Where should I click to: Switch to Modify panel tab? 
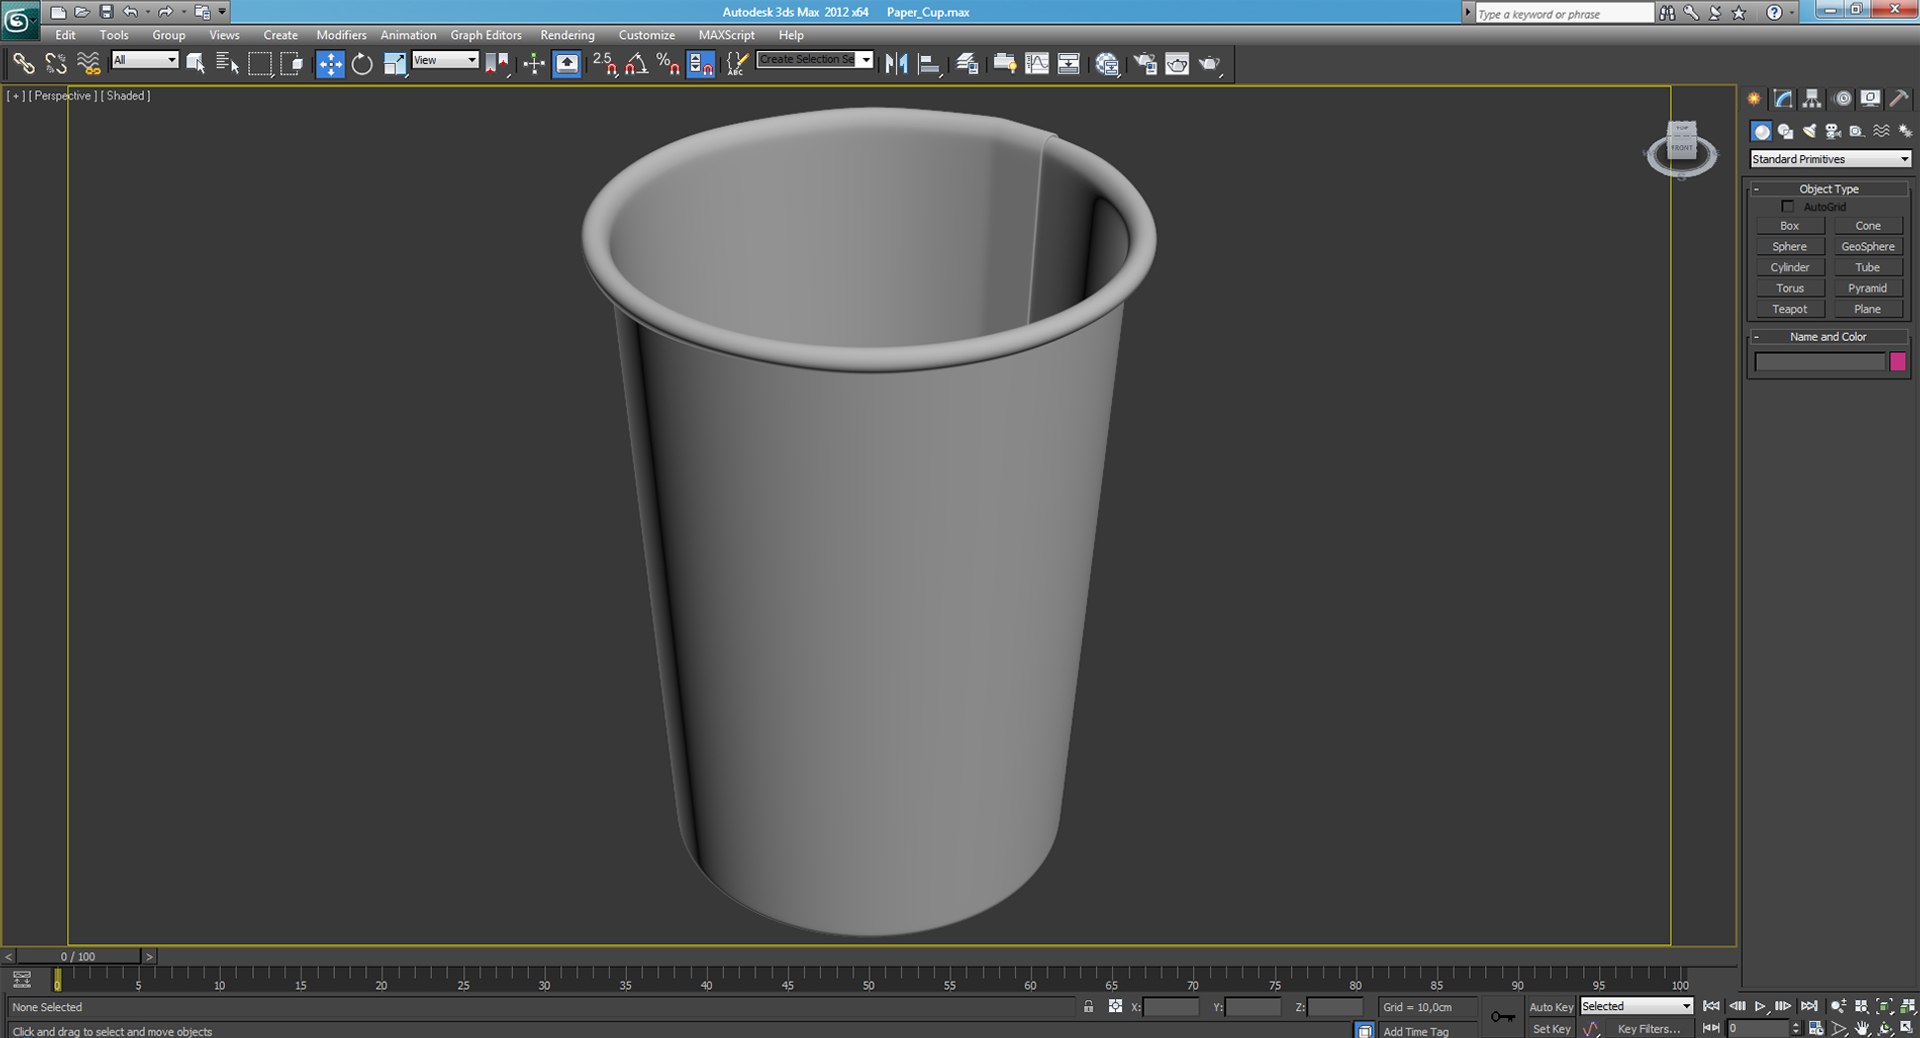pos(1783,98)
